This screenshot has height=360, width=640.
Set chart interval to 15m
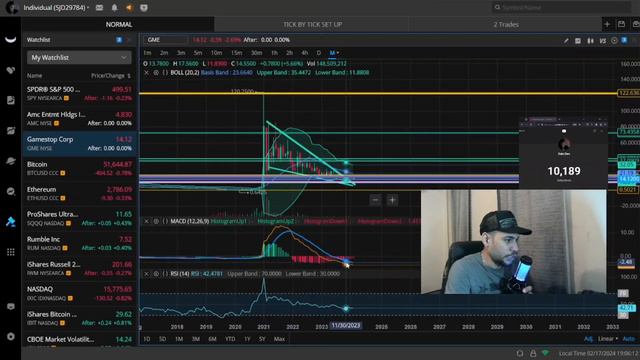pyautogui.click(x=236, y=53)
